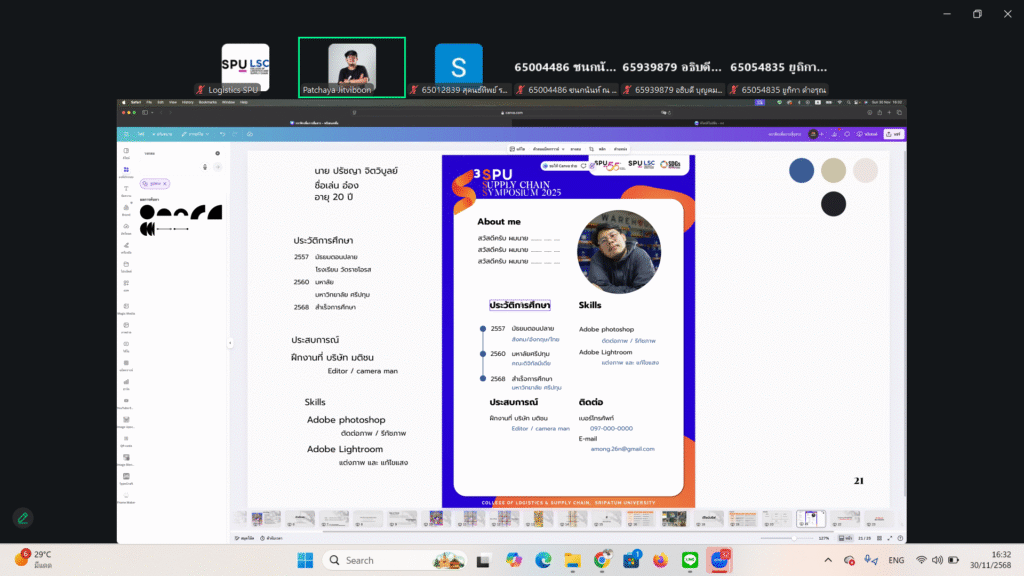Open File Explorer from the taskbar
The width and height of the screenshot is (1024, 576).
[572, 560]
